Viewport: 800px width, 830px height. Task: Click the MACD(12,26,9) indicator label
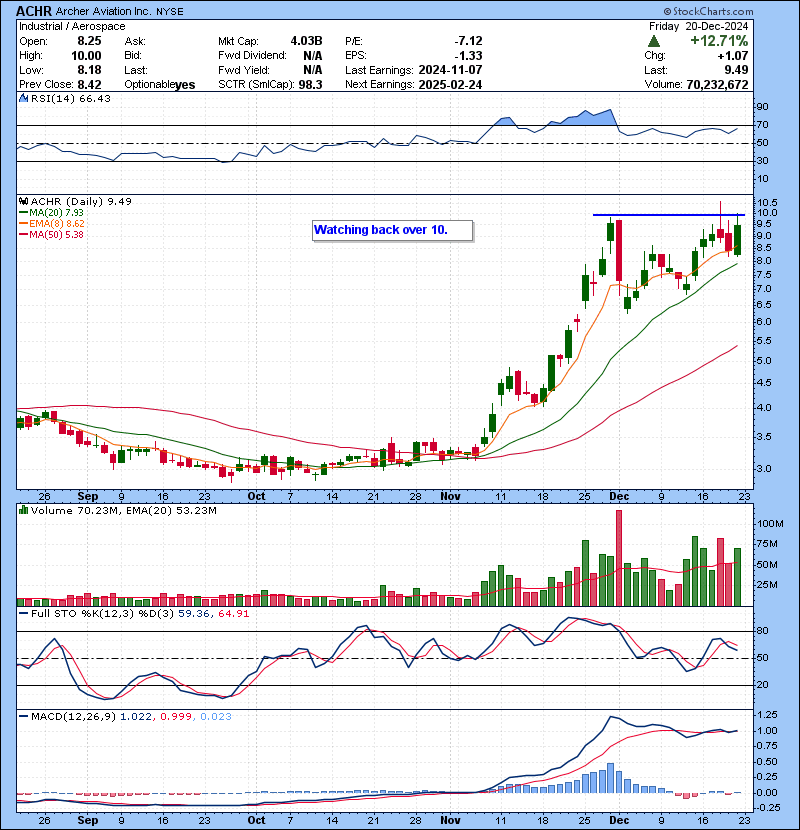pos(73,717)
